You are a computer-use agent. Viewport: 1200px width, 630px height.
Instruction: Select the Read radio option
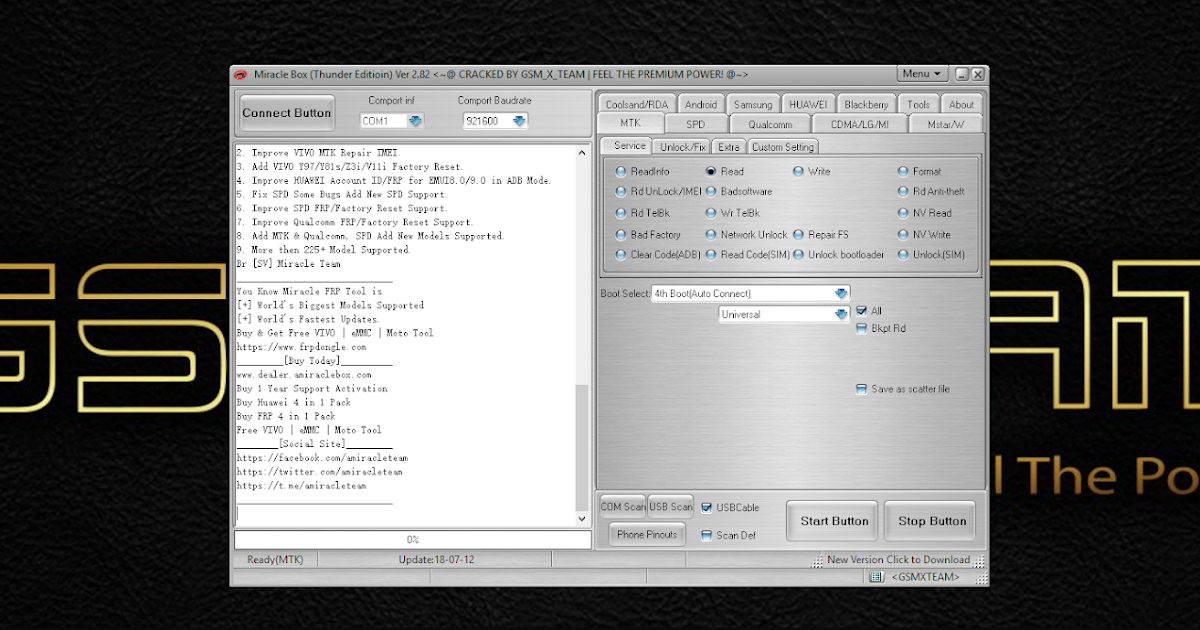[x=725, y=172]
